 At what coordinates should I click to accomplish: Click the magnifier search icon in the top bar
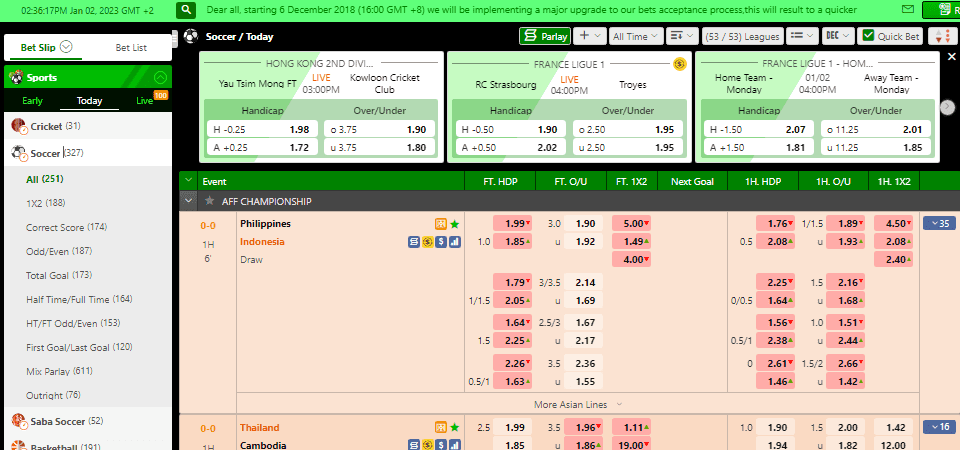point(186,10)
